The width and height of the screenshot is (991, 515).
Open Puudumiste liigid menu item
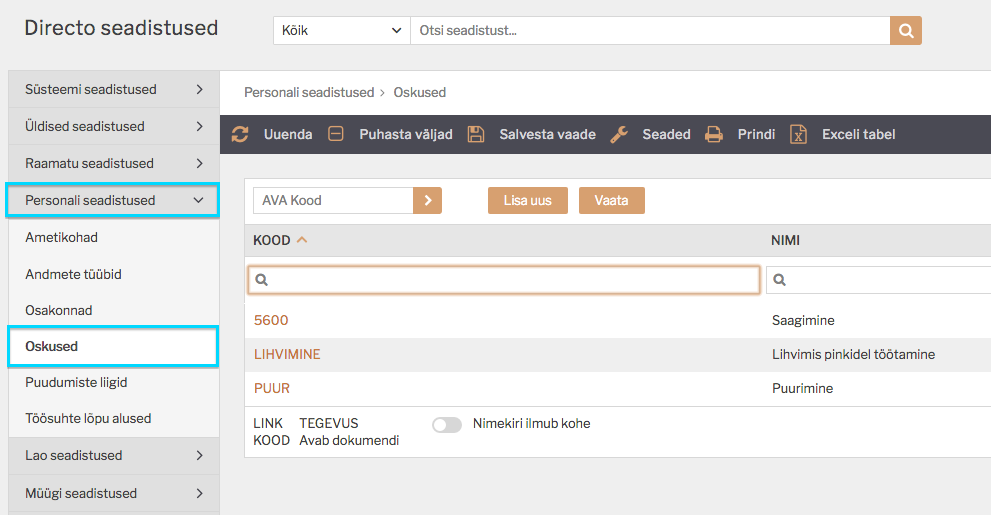point(76,382)
